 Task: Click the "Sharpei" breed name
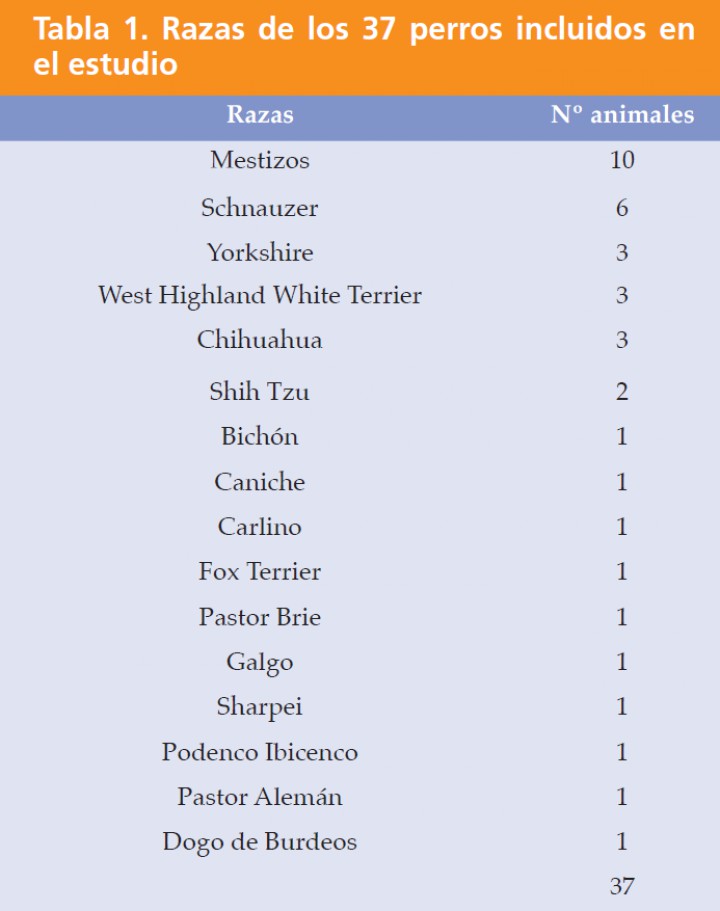(x=260, y=707)
